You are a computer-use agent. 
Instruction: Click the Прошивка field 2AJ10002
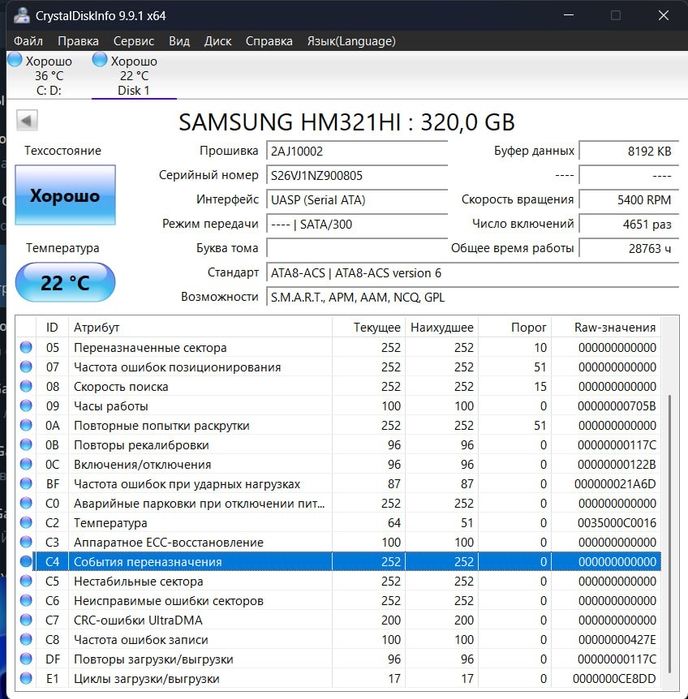click(357, 151)
